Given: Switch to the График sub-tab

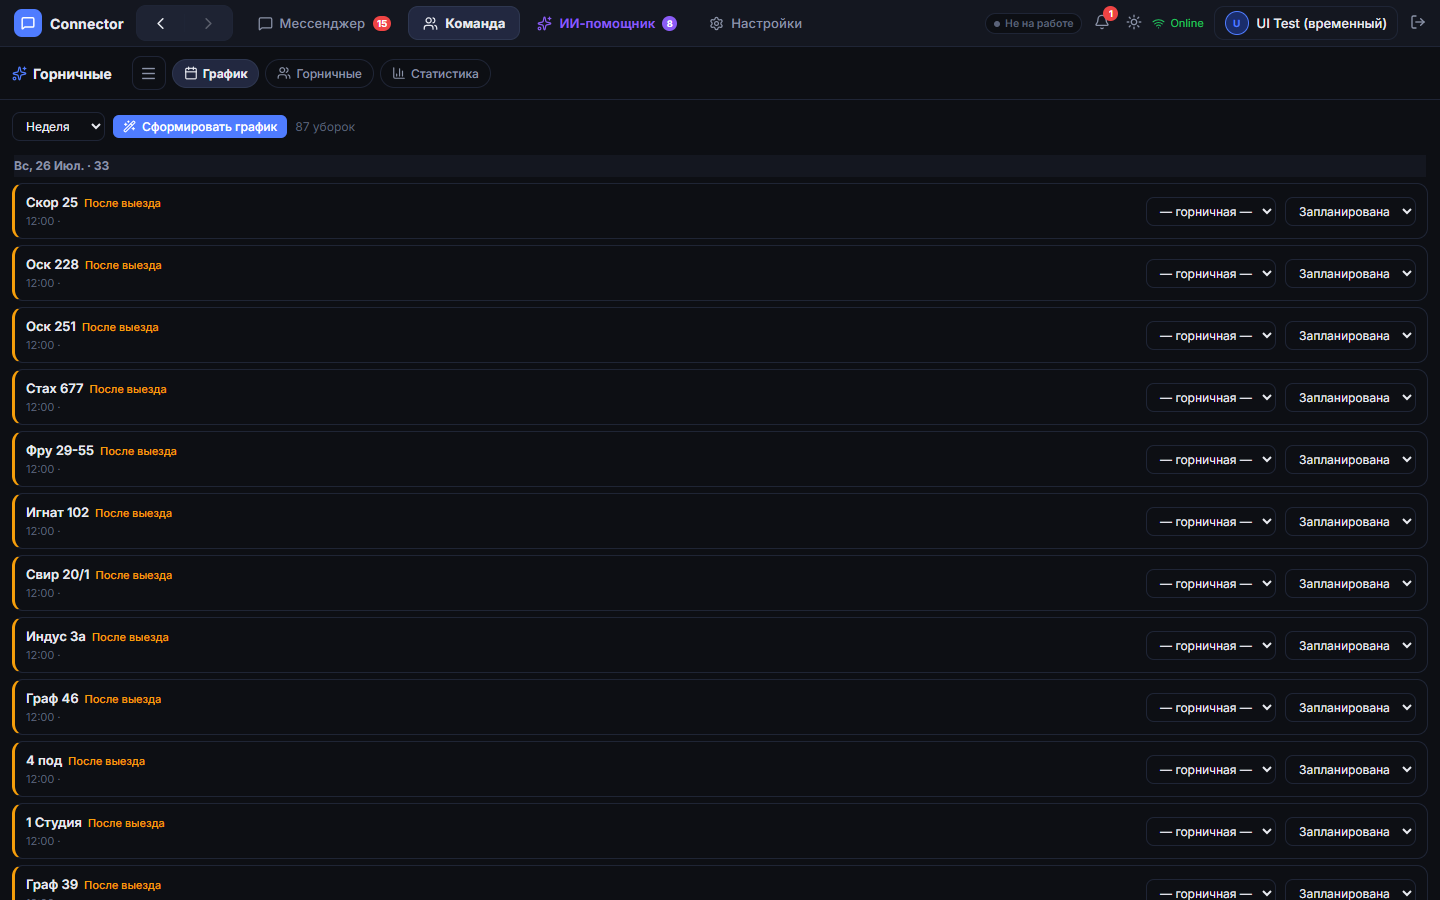Looking at the screenshot, I should [x=216, y=73].
